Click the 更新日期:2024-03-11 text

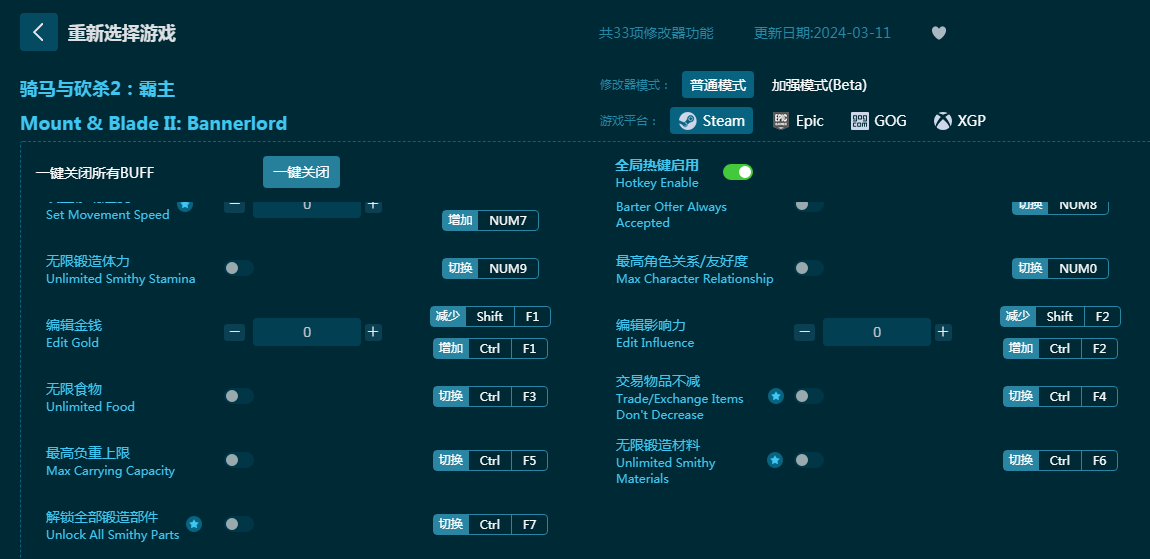tap(822, 33)
